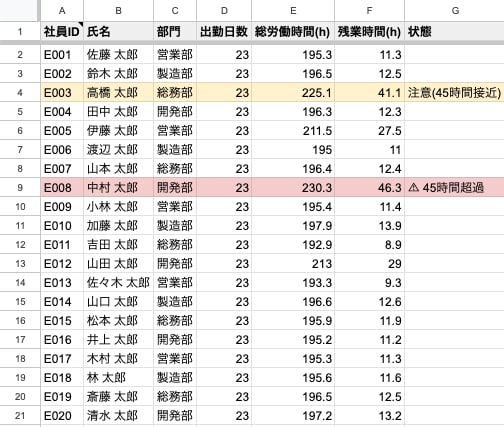Select overtime value 11.6

tap(369, 377)
